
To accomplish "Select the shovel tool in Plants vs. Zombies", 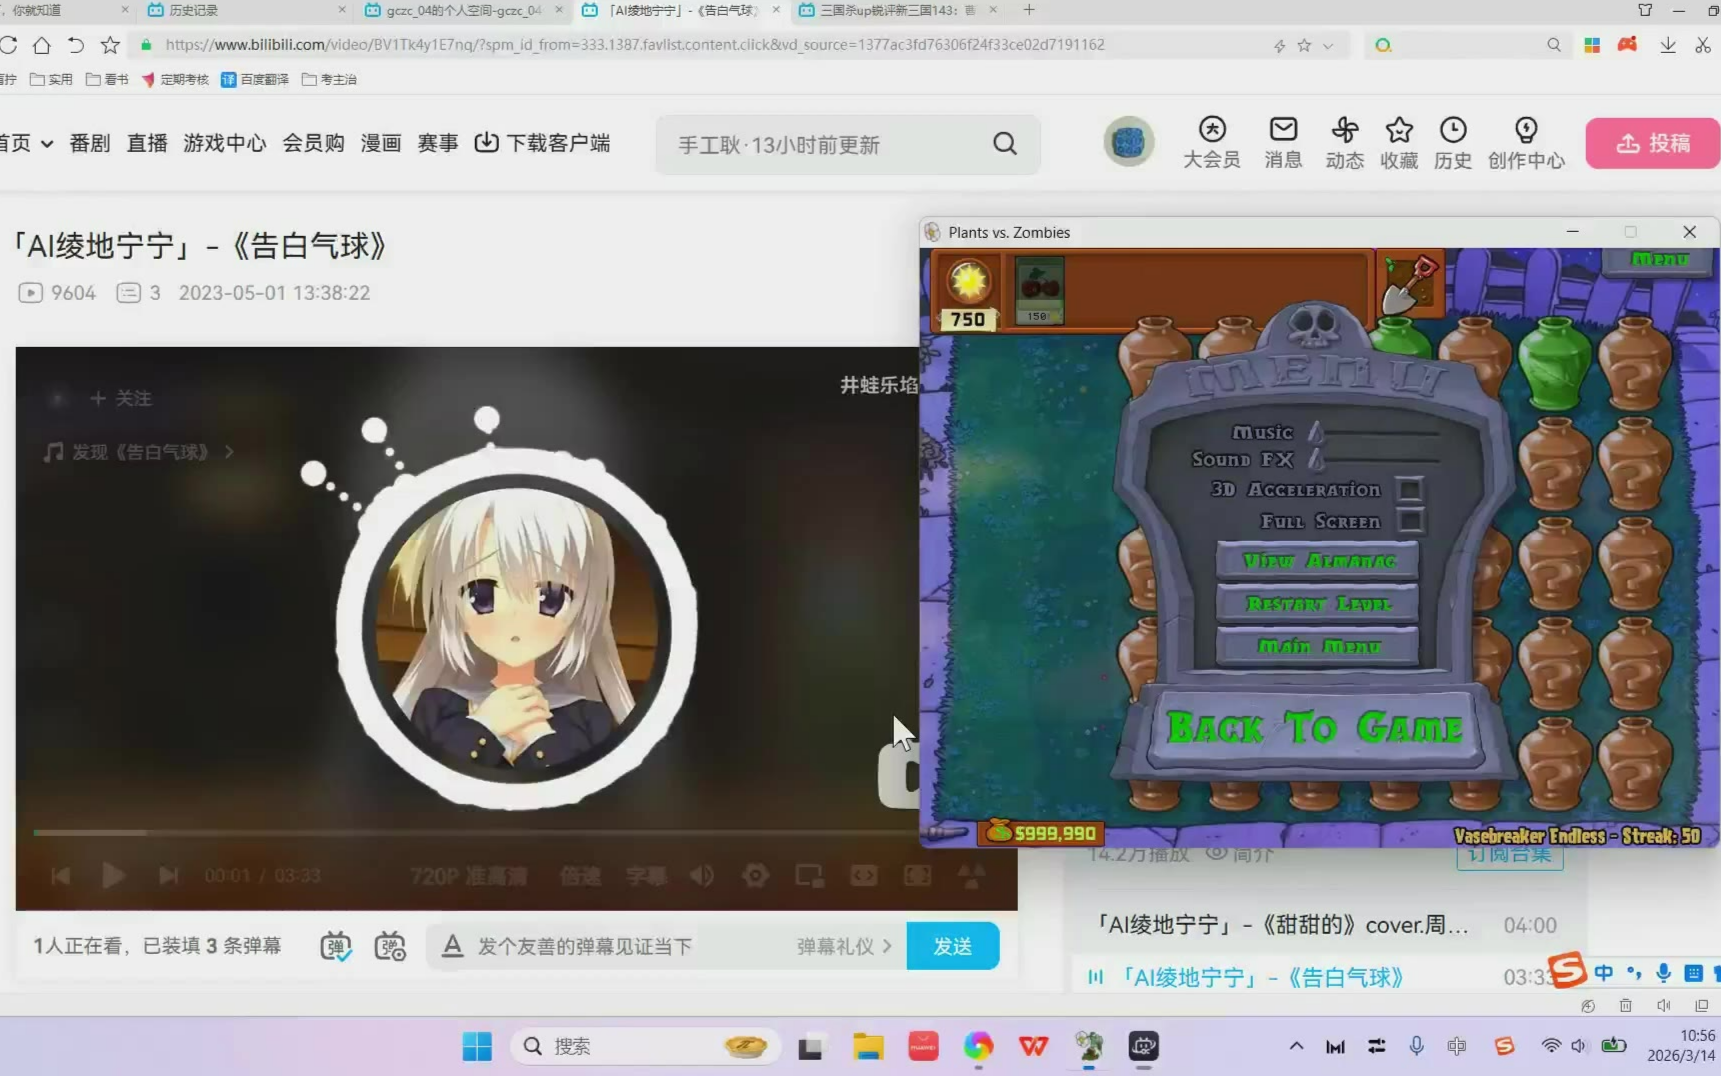I will pyautogui.click(x=1409, y=284).
